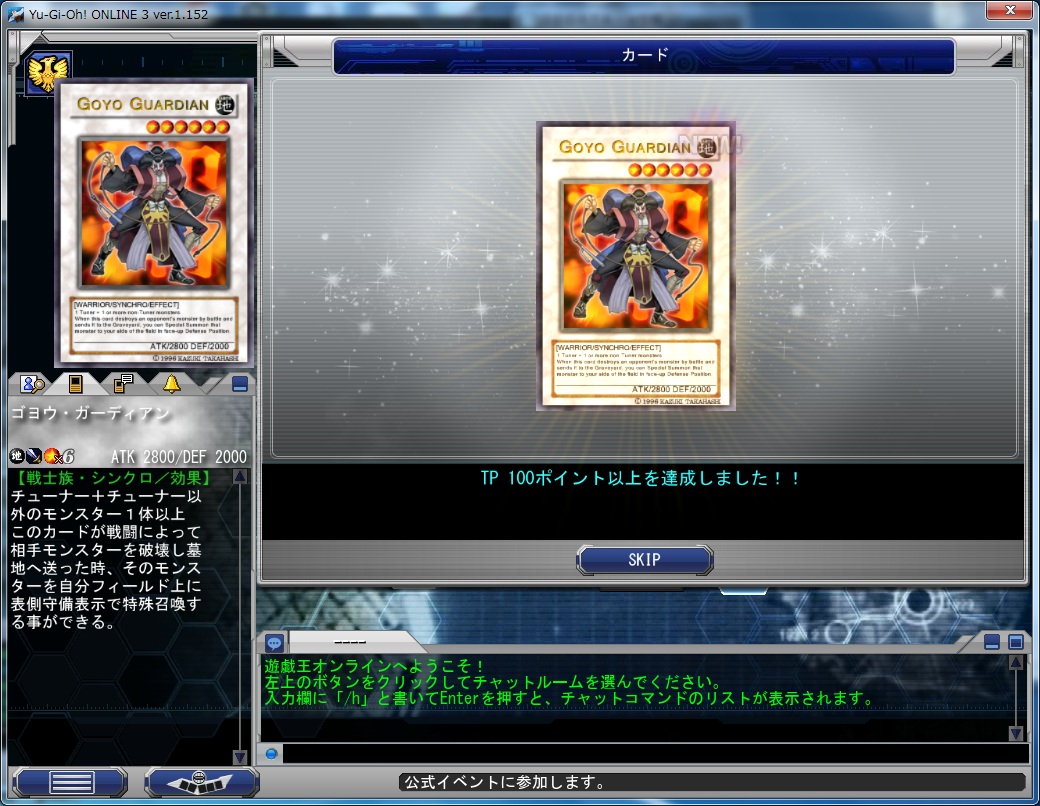Click the status text 公式イベントに参加します。
The width and height of the screenshot is (1040, 806).
click(505, 783)
